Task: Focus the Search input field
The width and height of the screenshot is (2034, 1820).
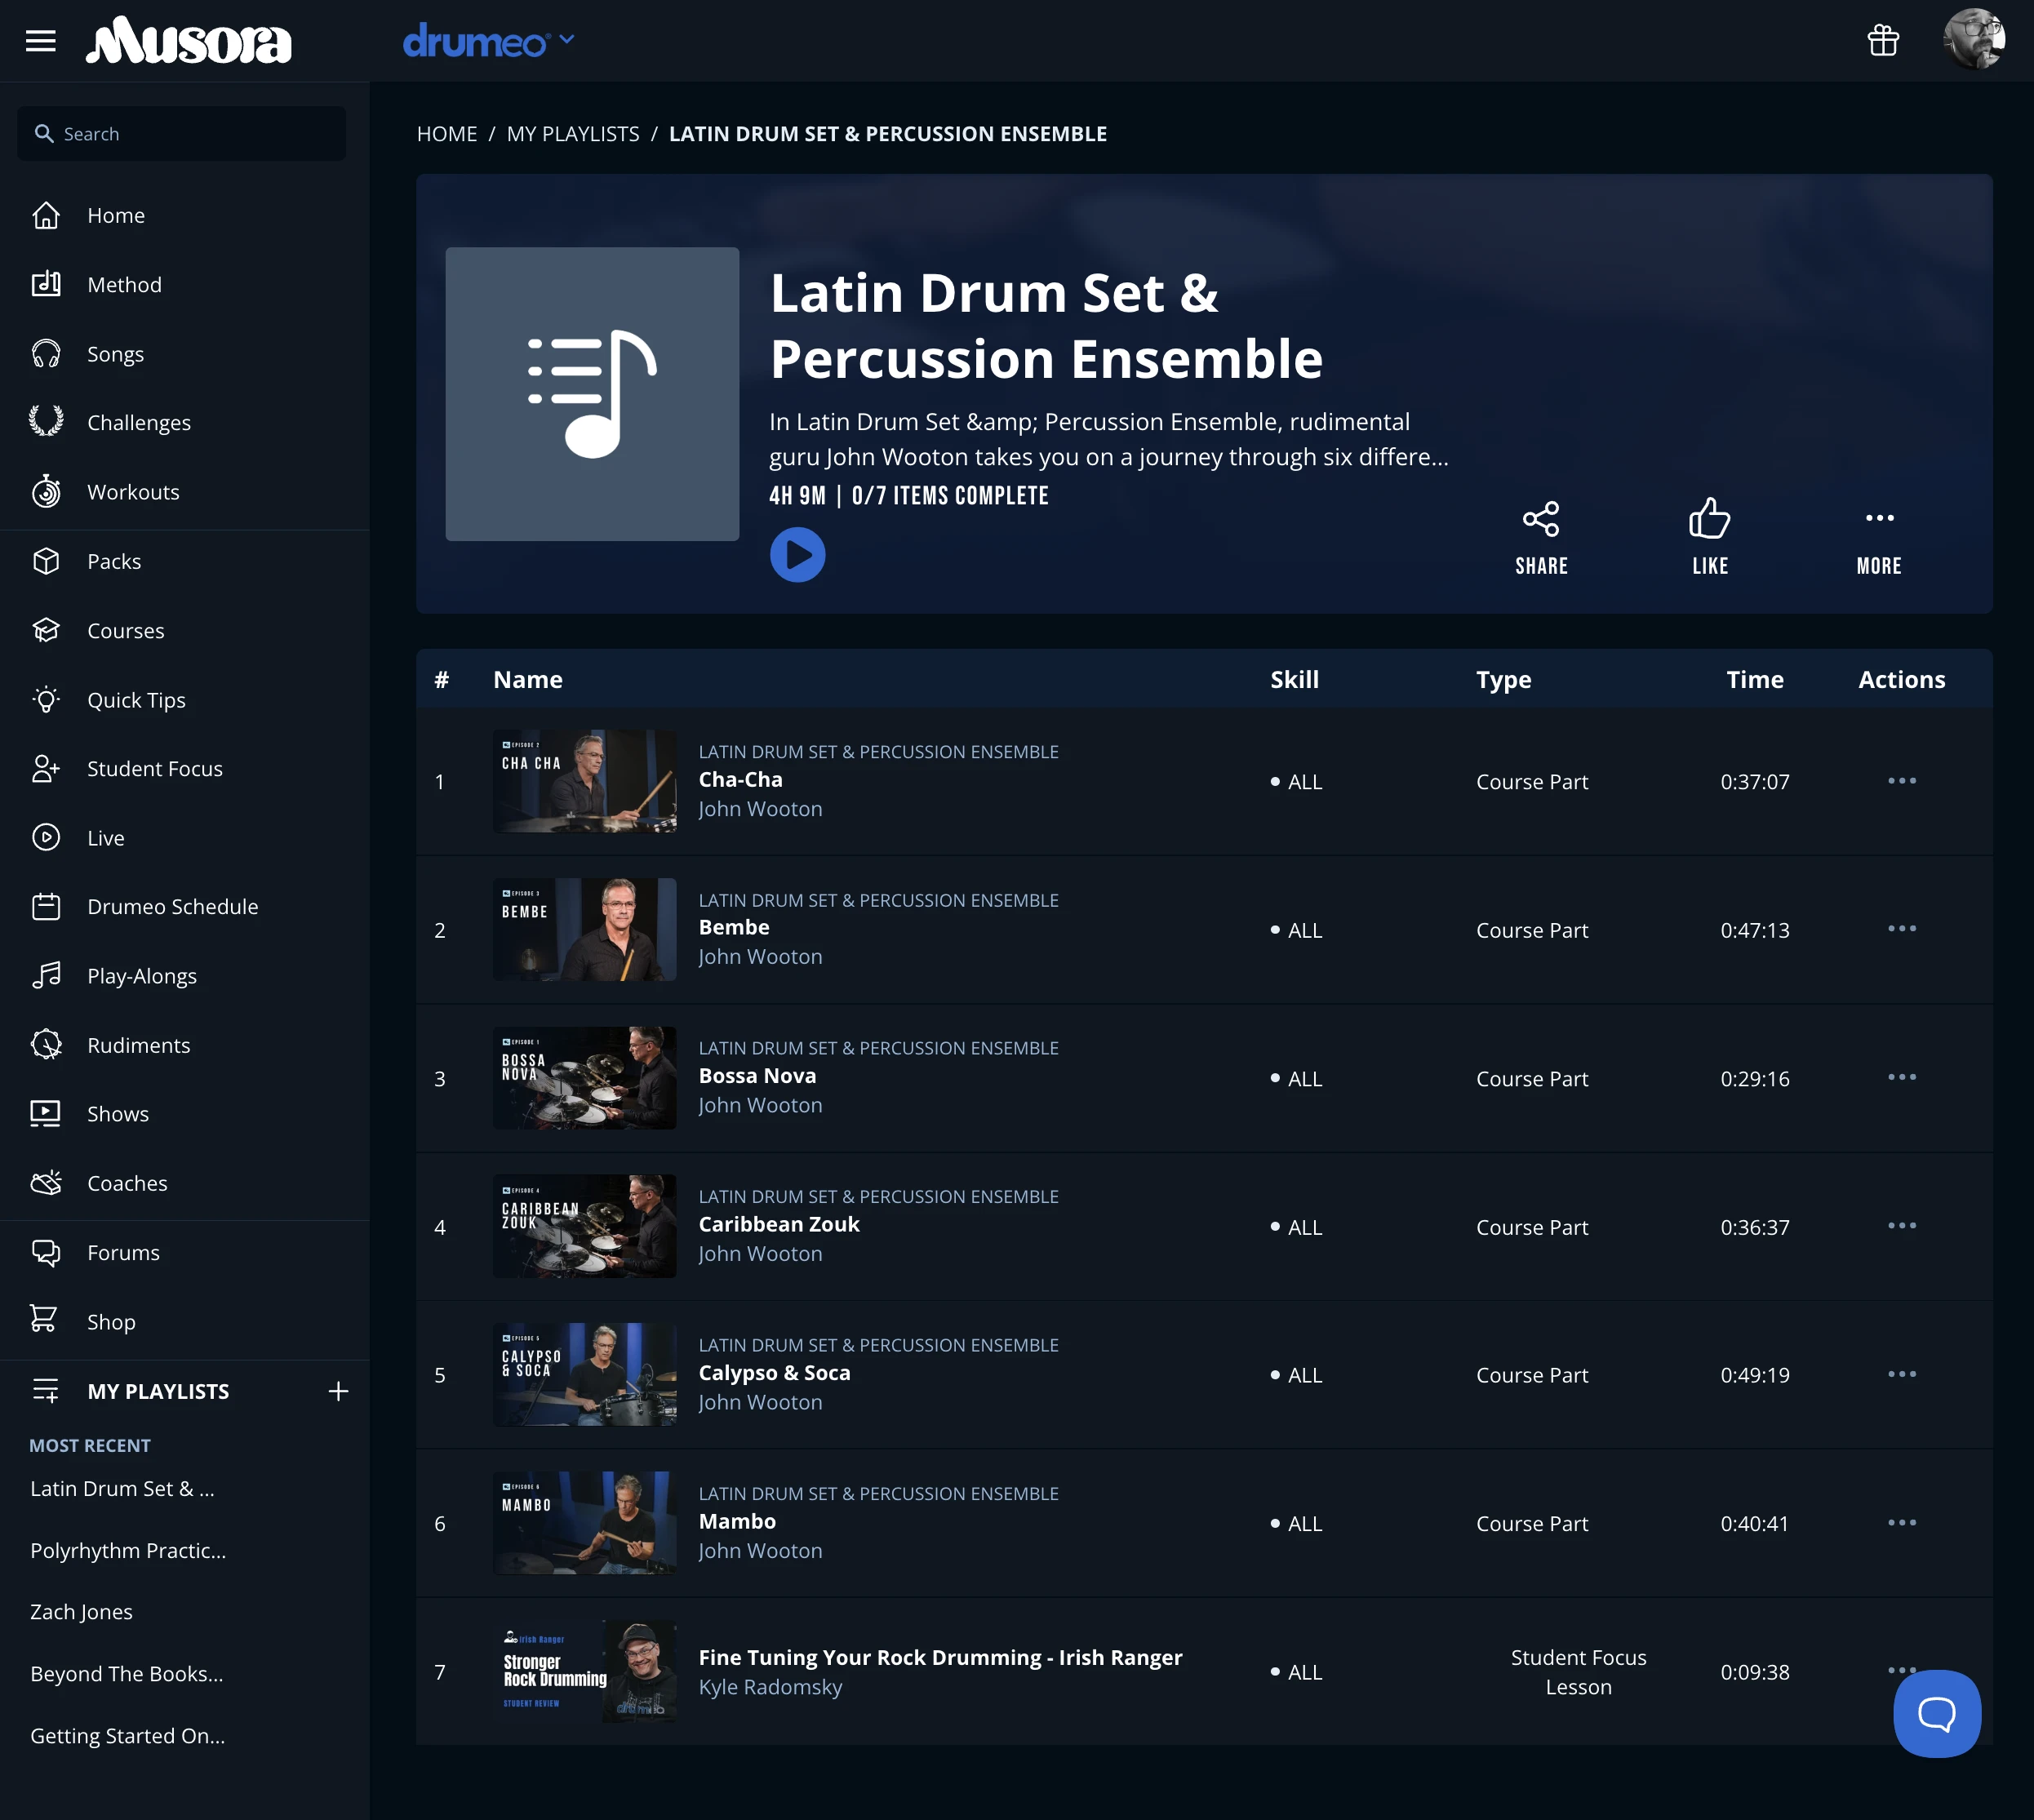Action: 182,133
